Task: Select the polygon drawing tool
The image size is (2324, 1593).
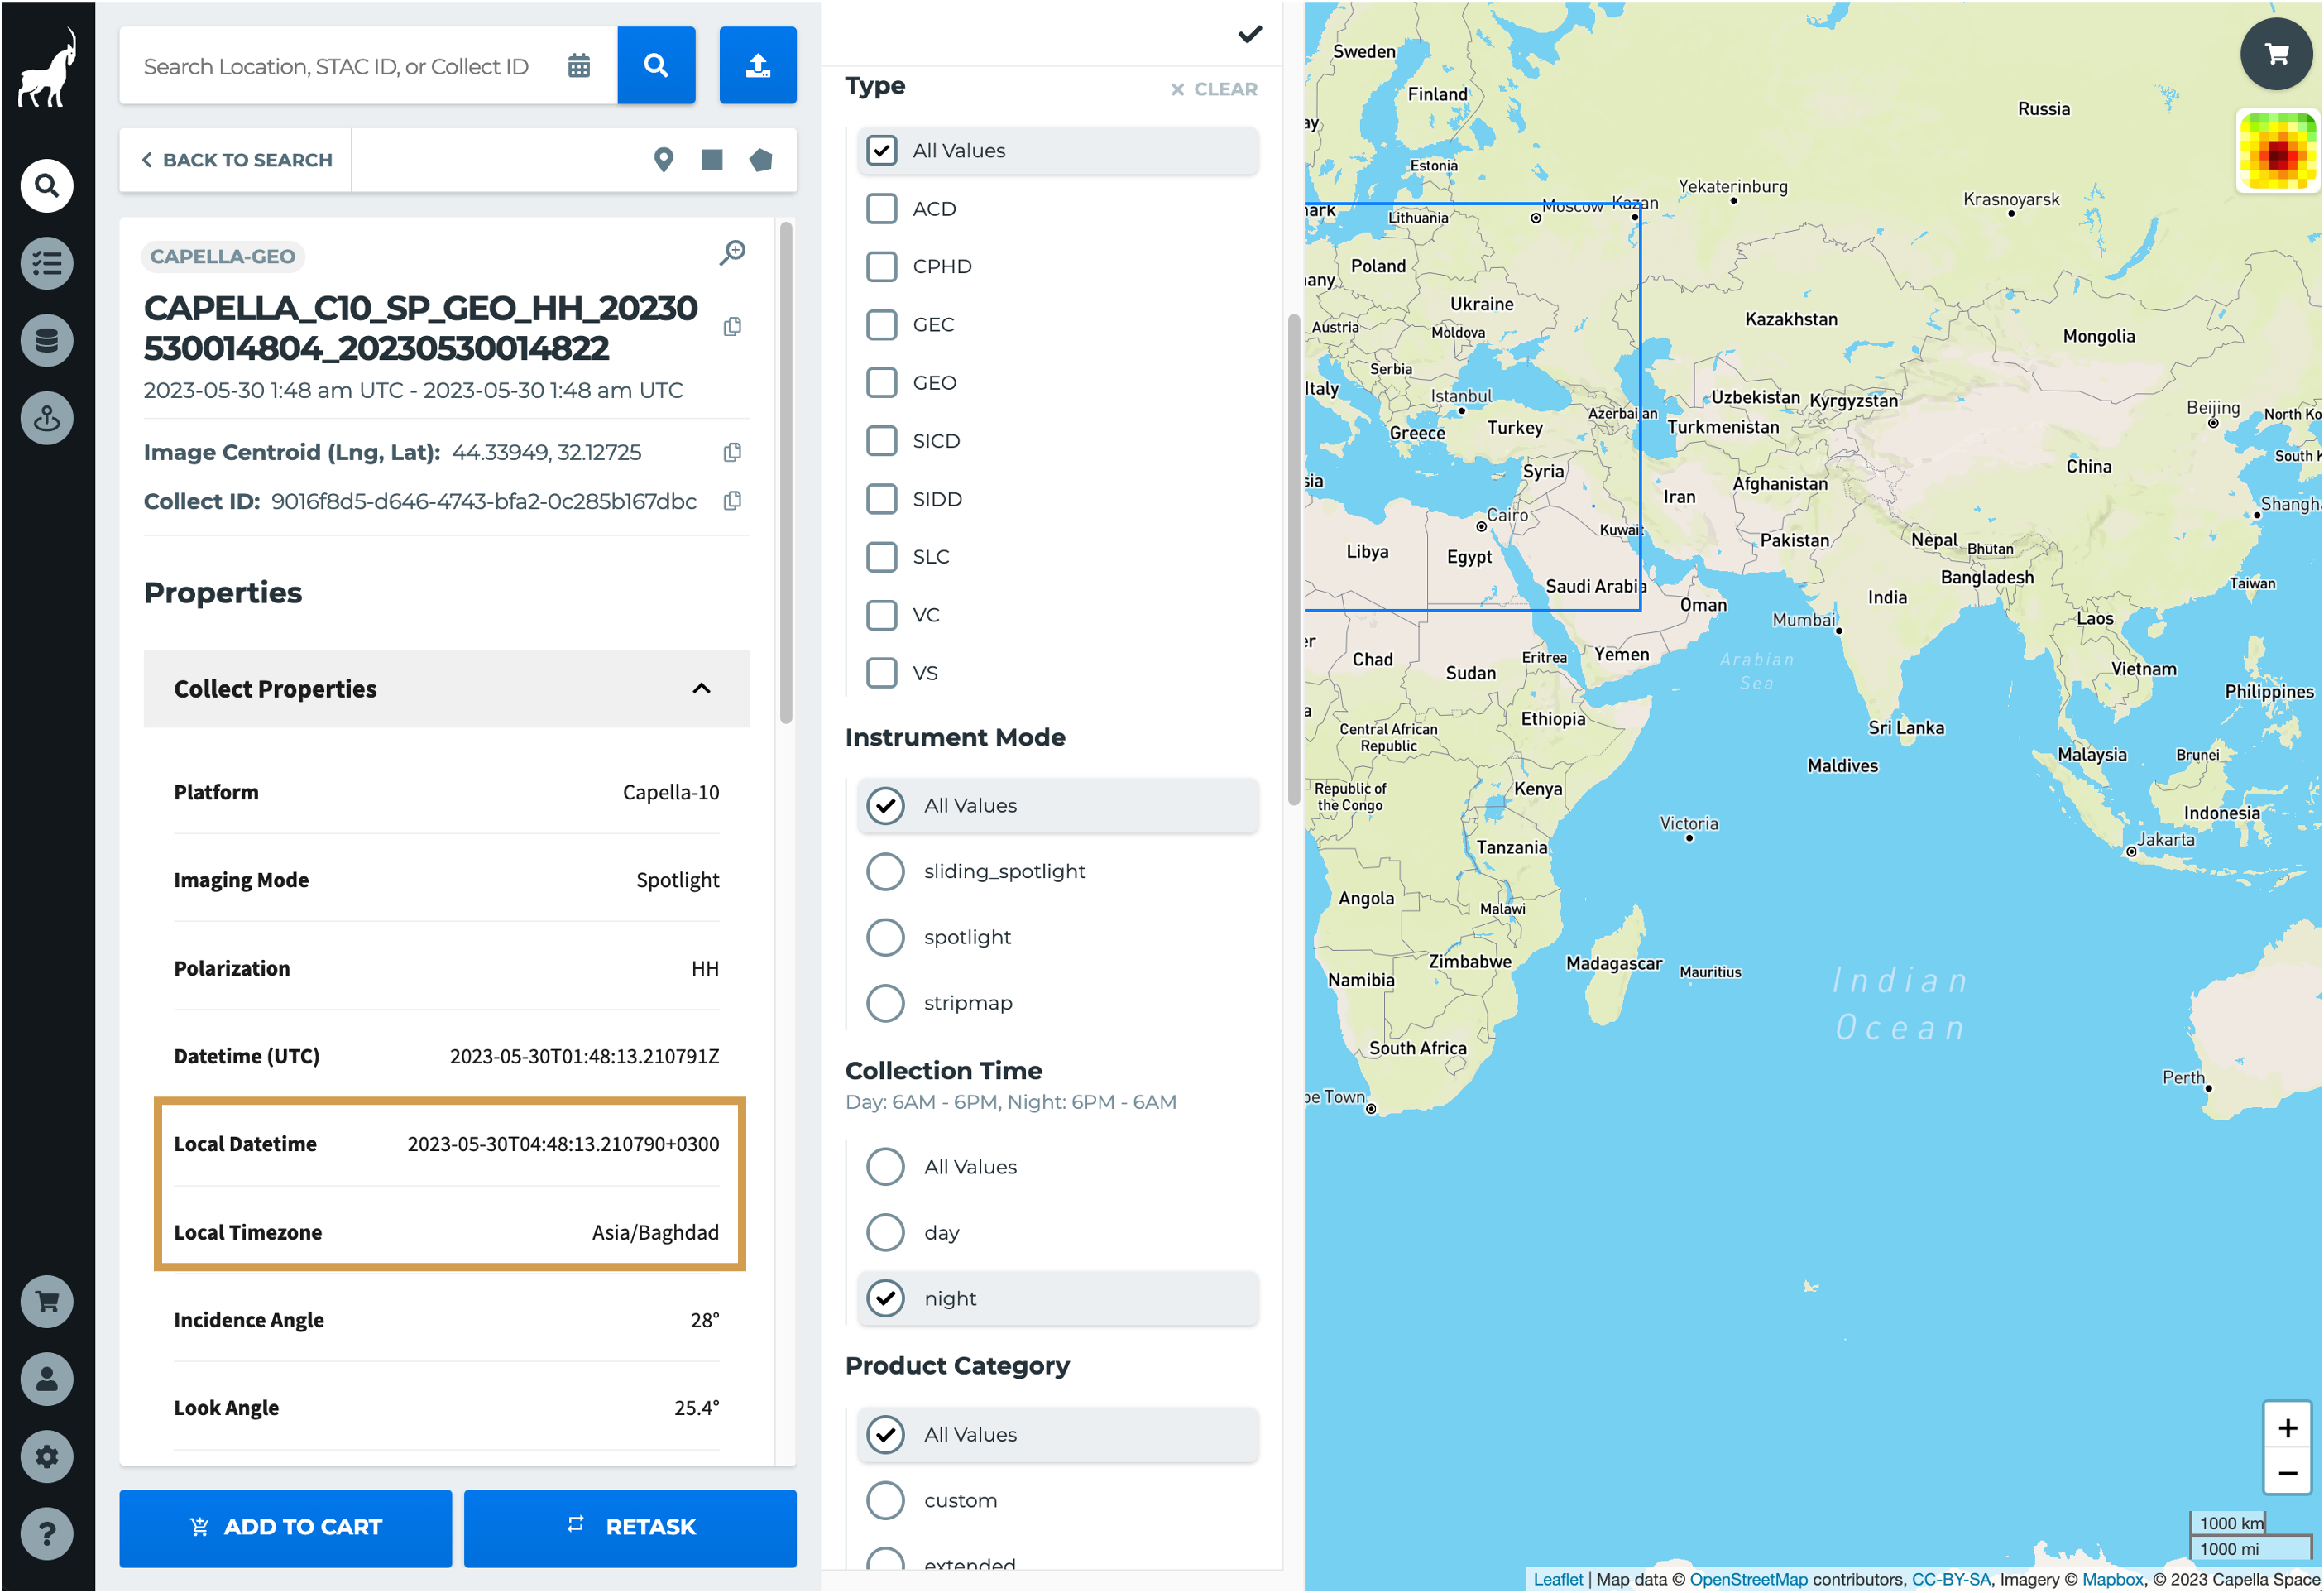Action: click(x=761, y=160)
